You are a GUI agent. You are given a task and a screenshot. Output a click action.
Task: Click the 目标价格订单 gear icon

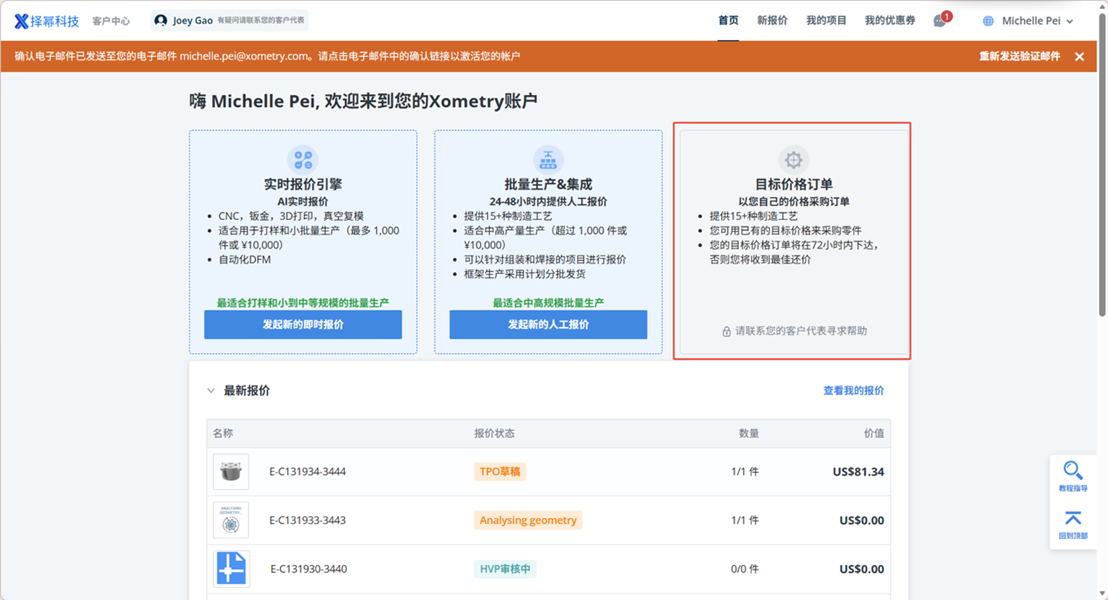[x=794, y=160]
